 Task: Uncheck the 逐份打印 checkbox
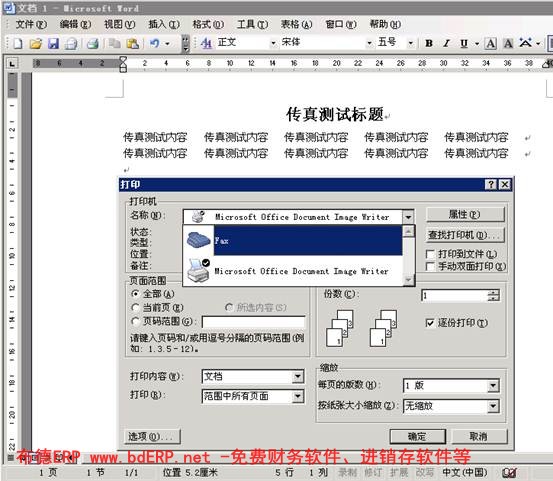pyautogui.click(x=430, y=323)
